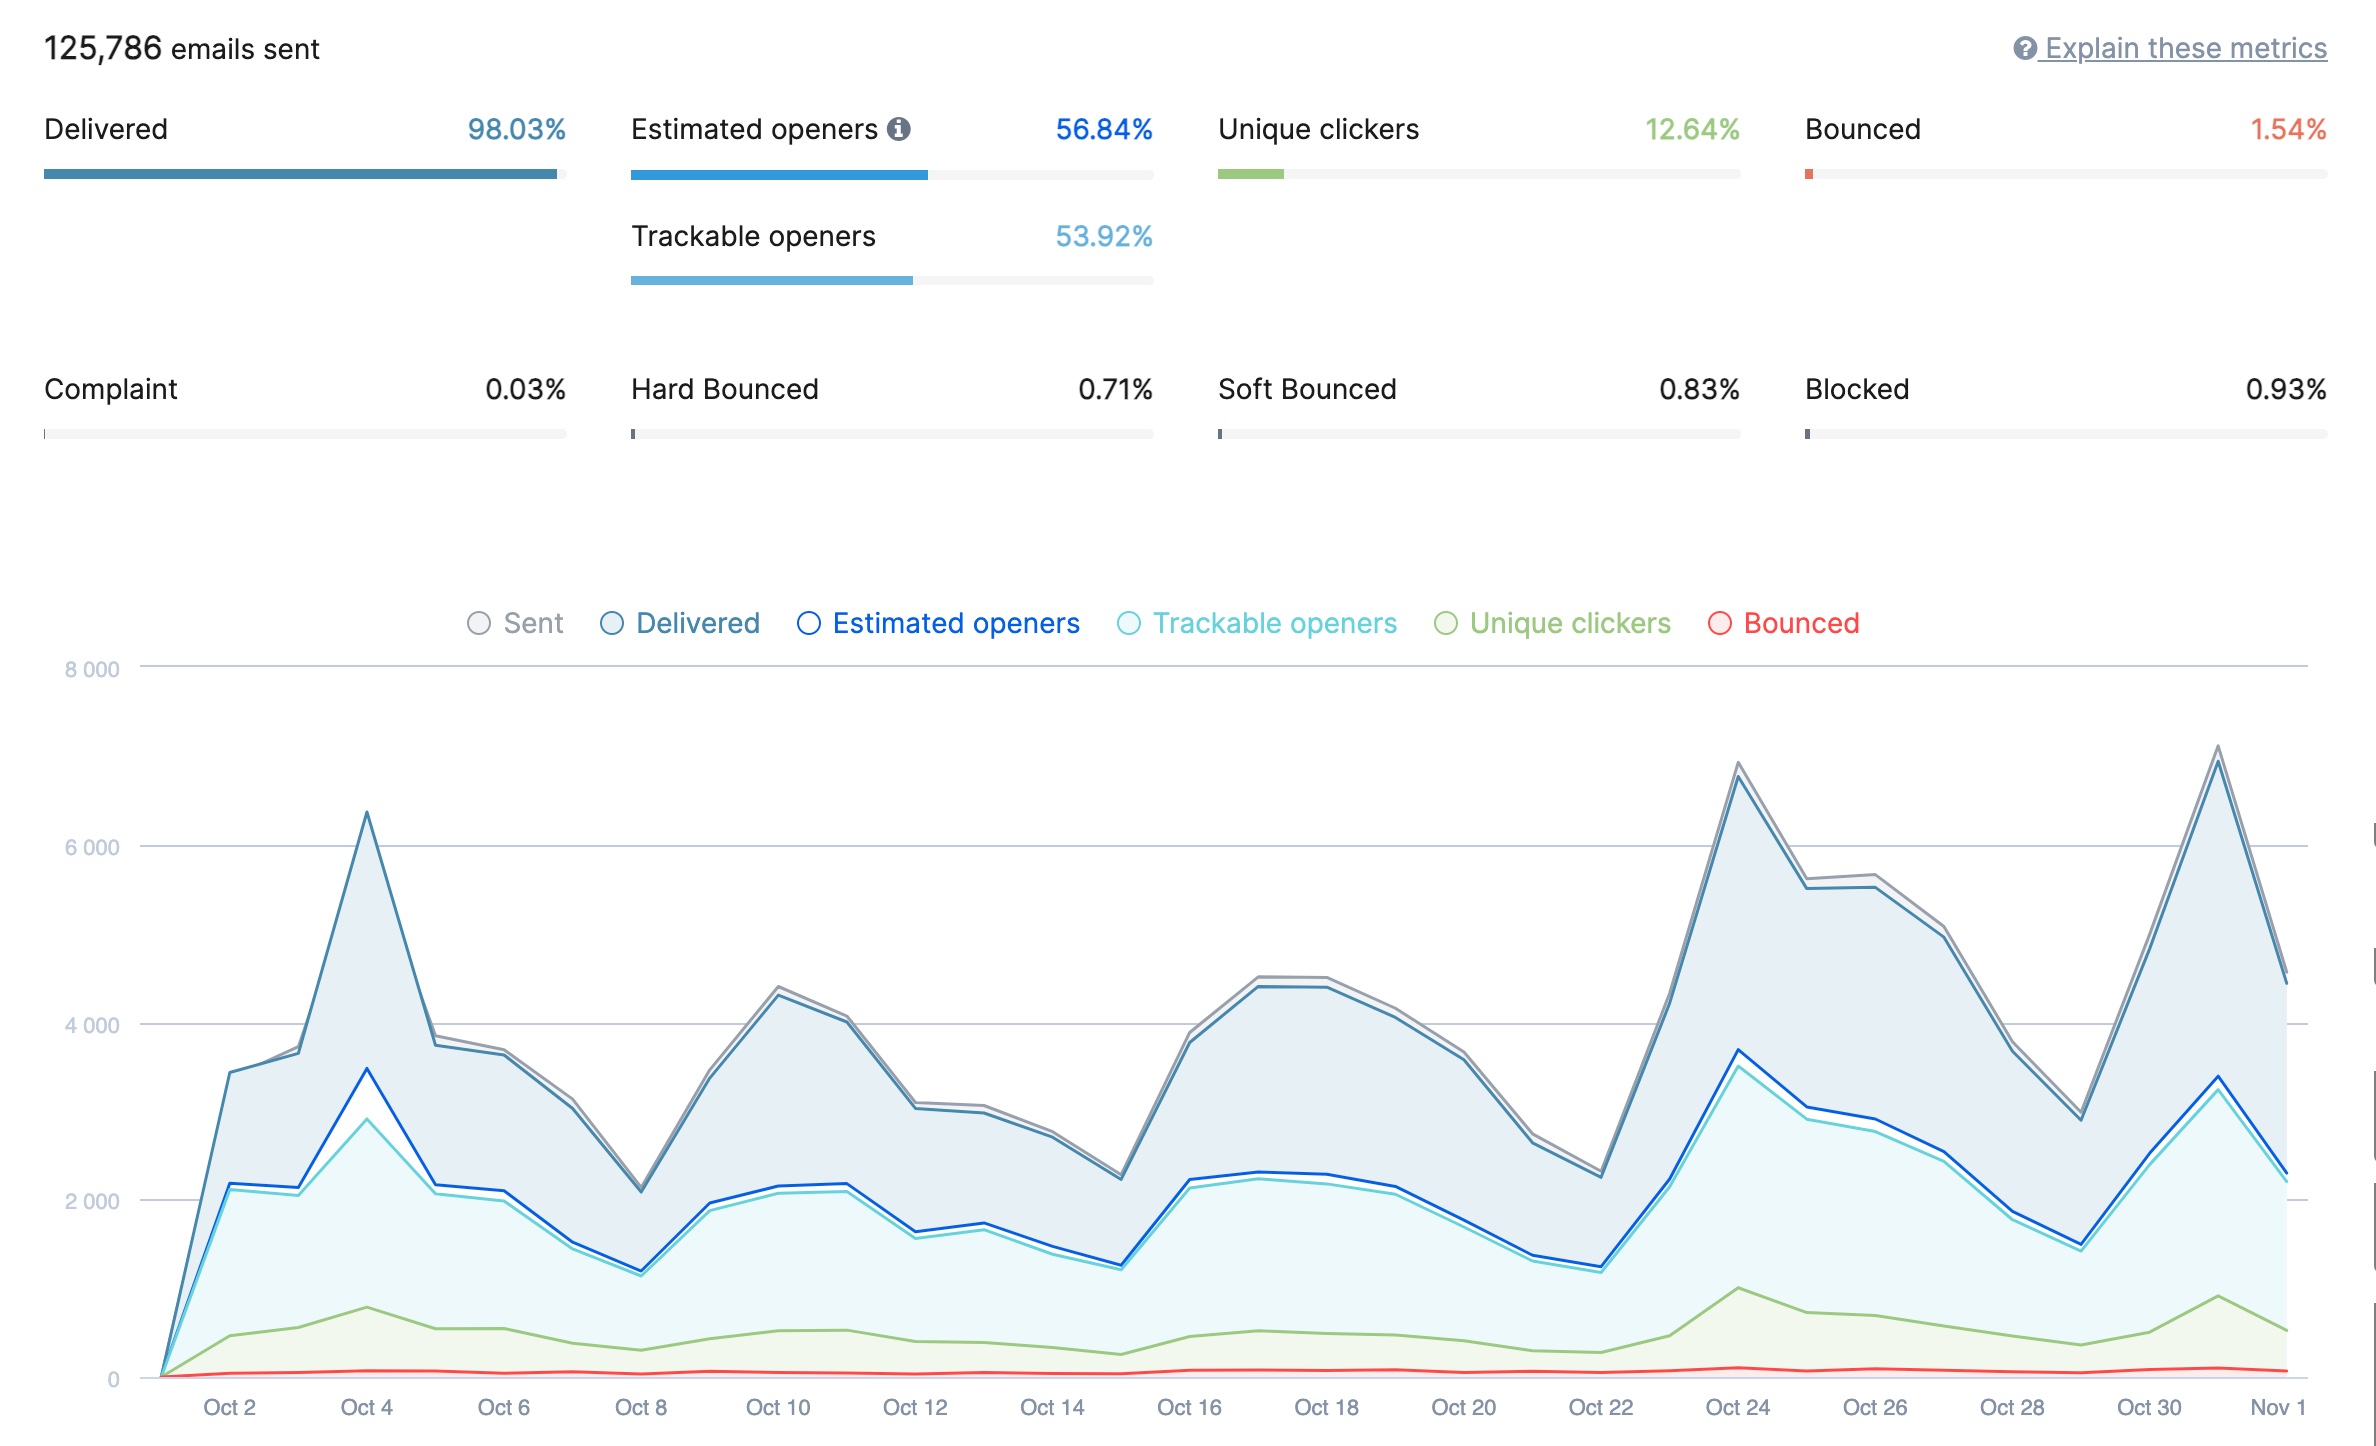Click the Oct 24 peak on the chart
Viewport: 2376px width, 1446px height.
click(1737, 762)
